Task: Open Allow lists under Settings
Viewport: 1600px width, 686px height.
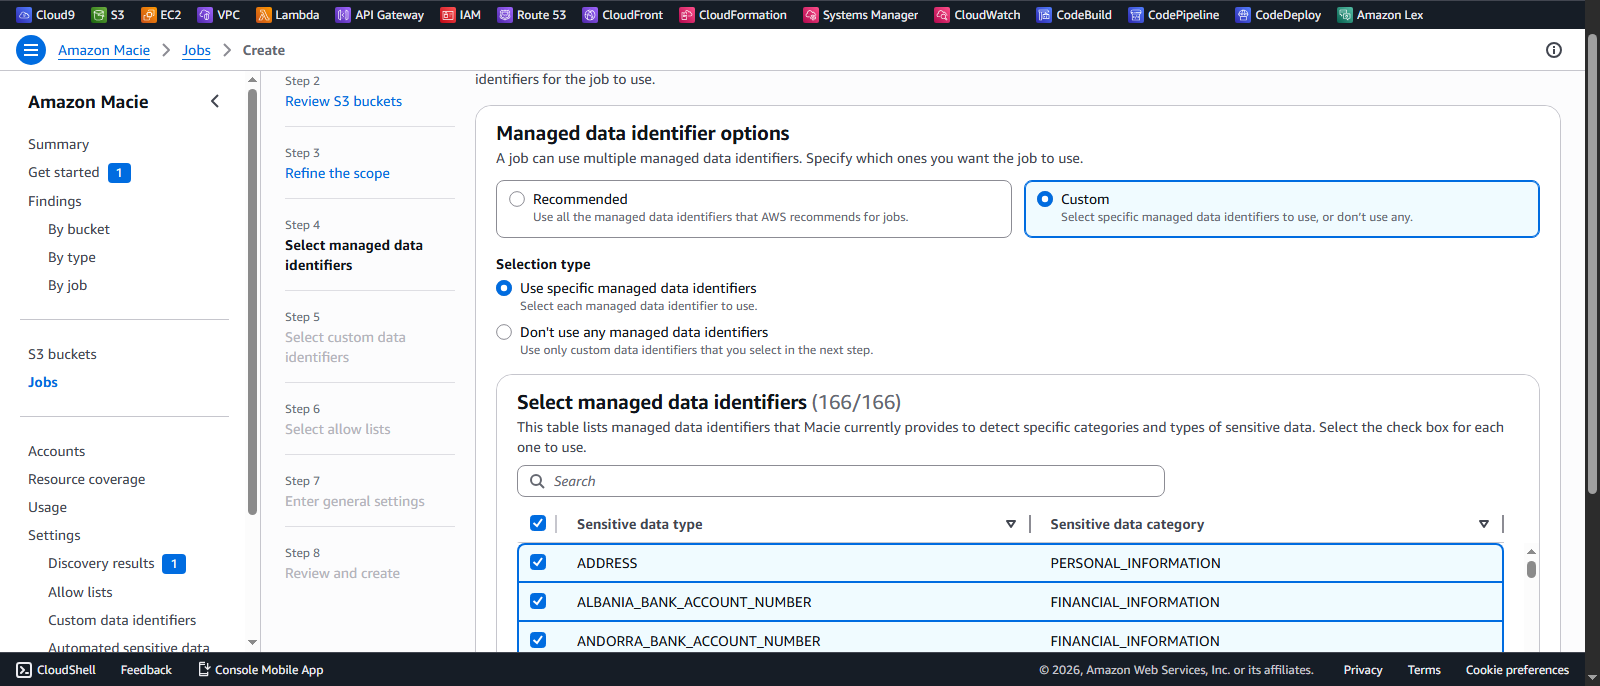Action: tap(80, 592)
